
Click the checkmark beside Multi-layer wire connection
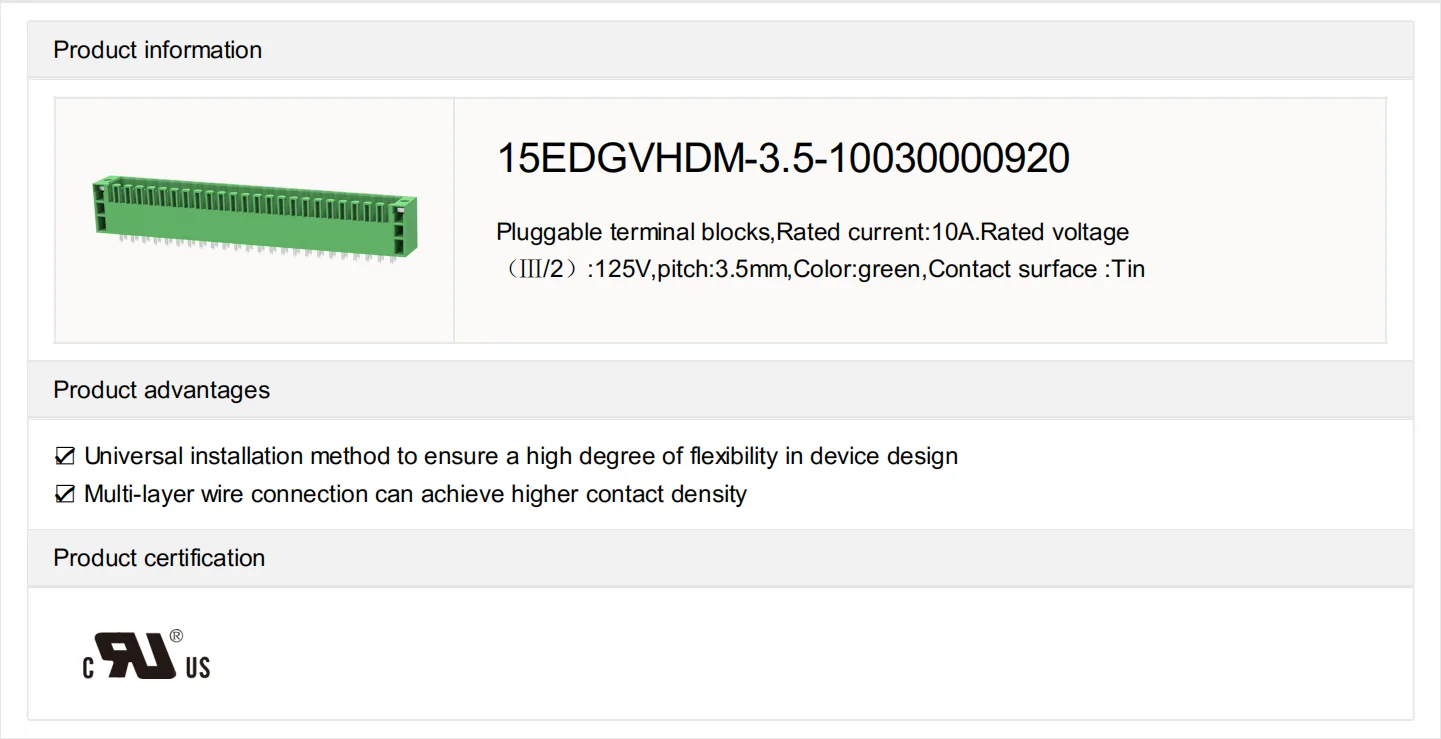click(x=65, y=495)
